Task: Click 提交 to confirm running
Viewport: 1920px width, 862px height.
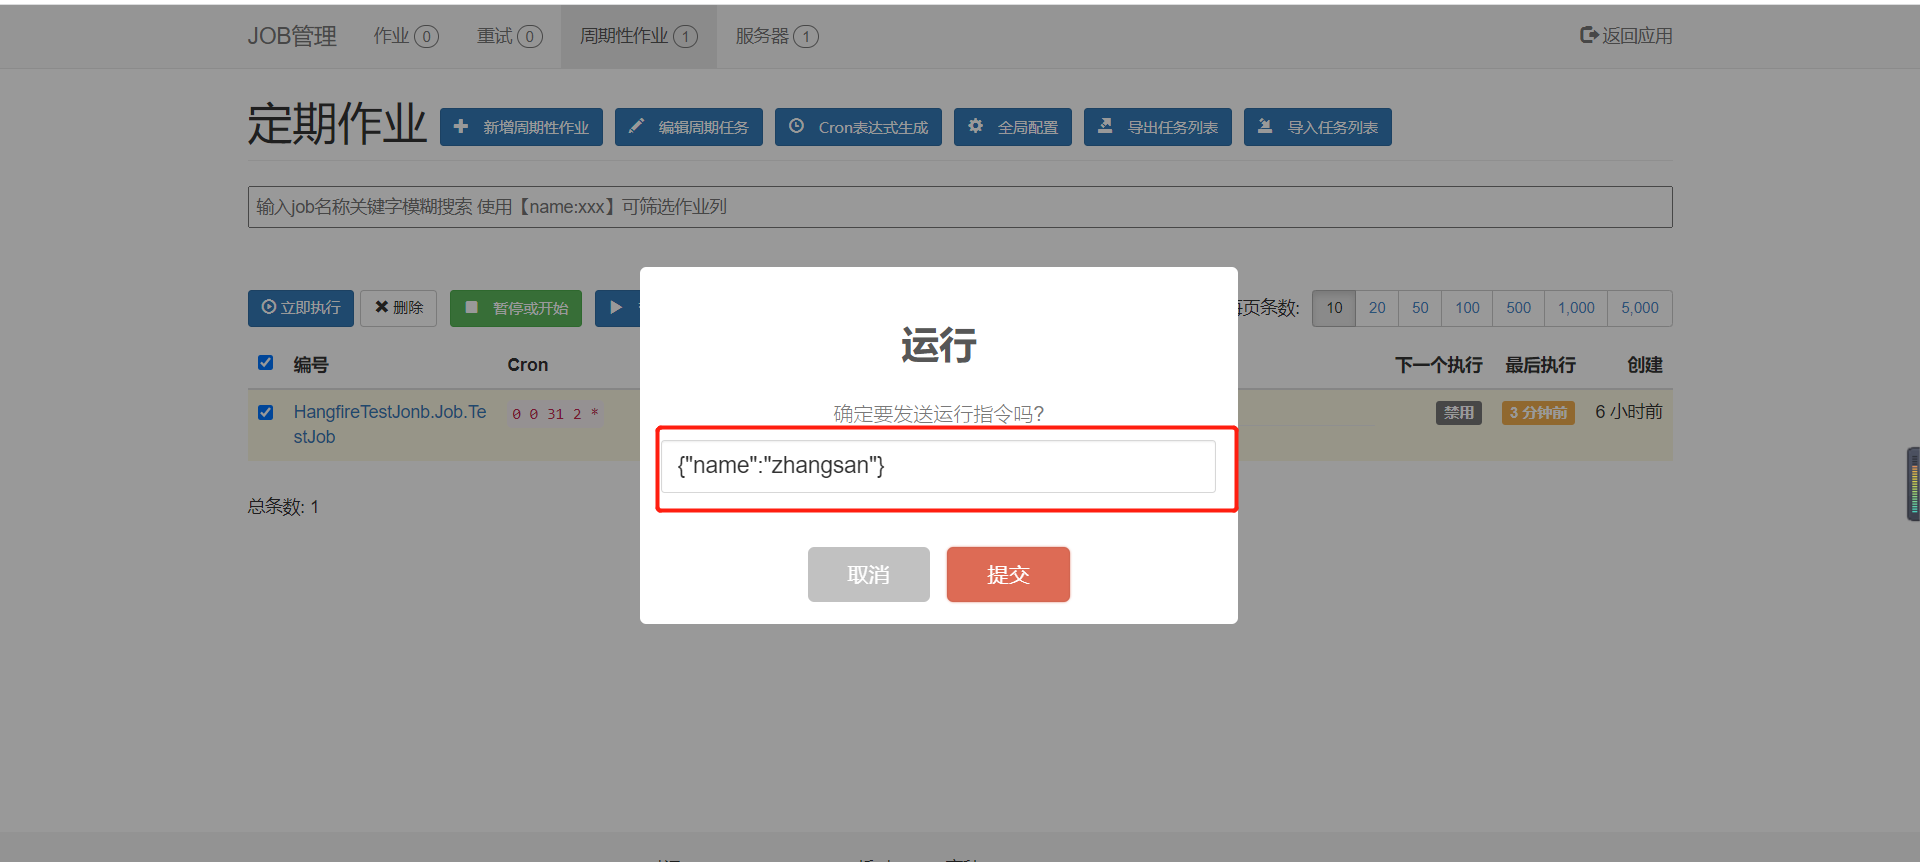Action: pyautogui.click(x=1008, y=574)
